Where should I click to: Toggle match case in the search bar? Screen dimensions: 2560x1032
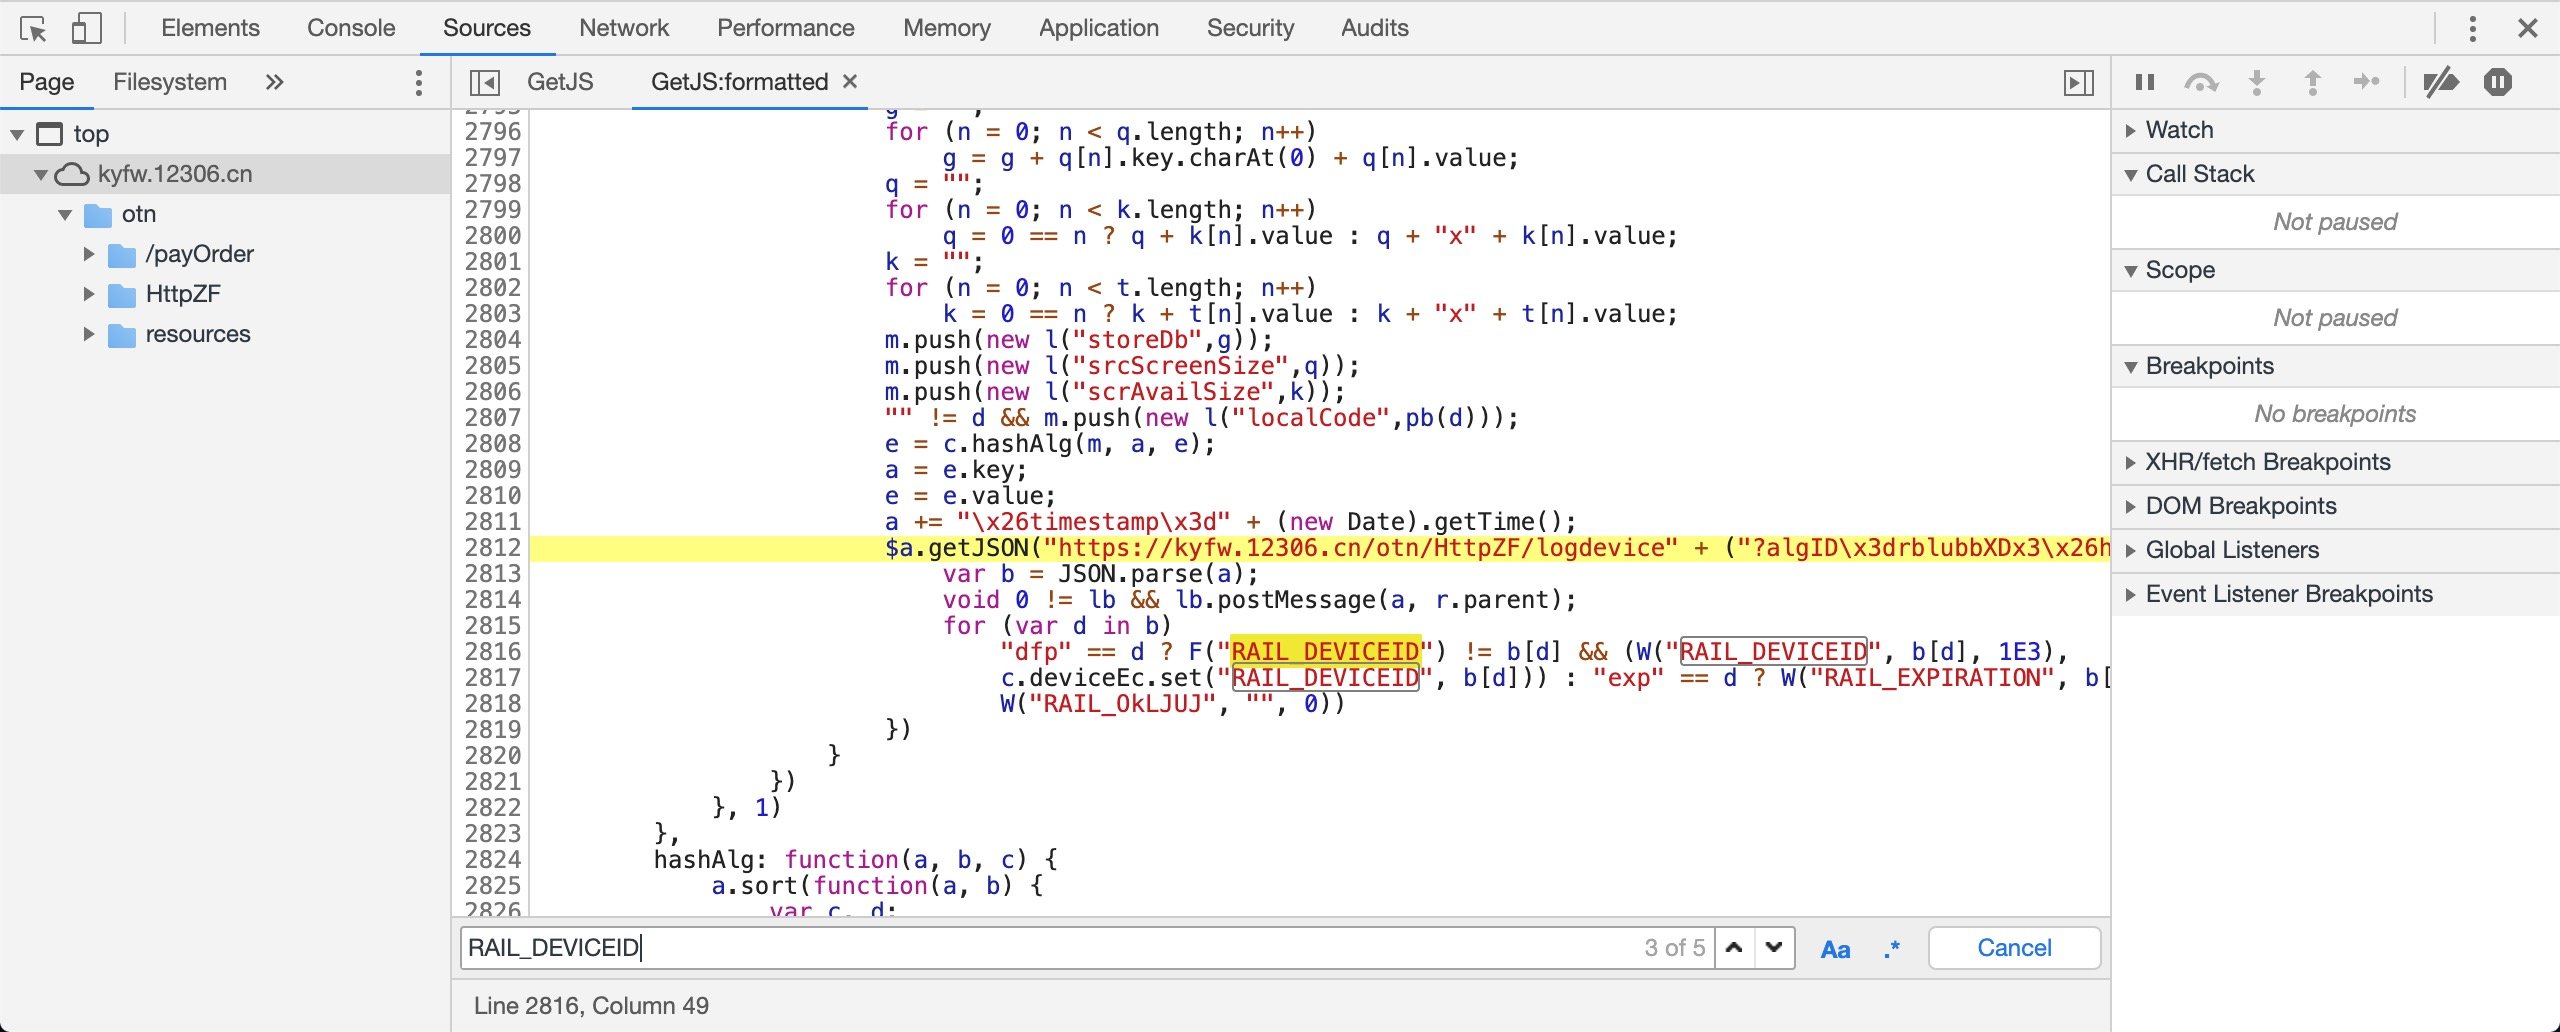pos(1836,948)
